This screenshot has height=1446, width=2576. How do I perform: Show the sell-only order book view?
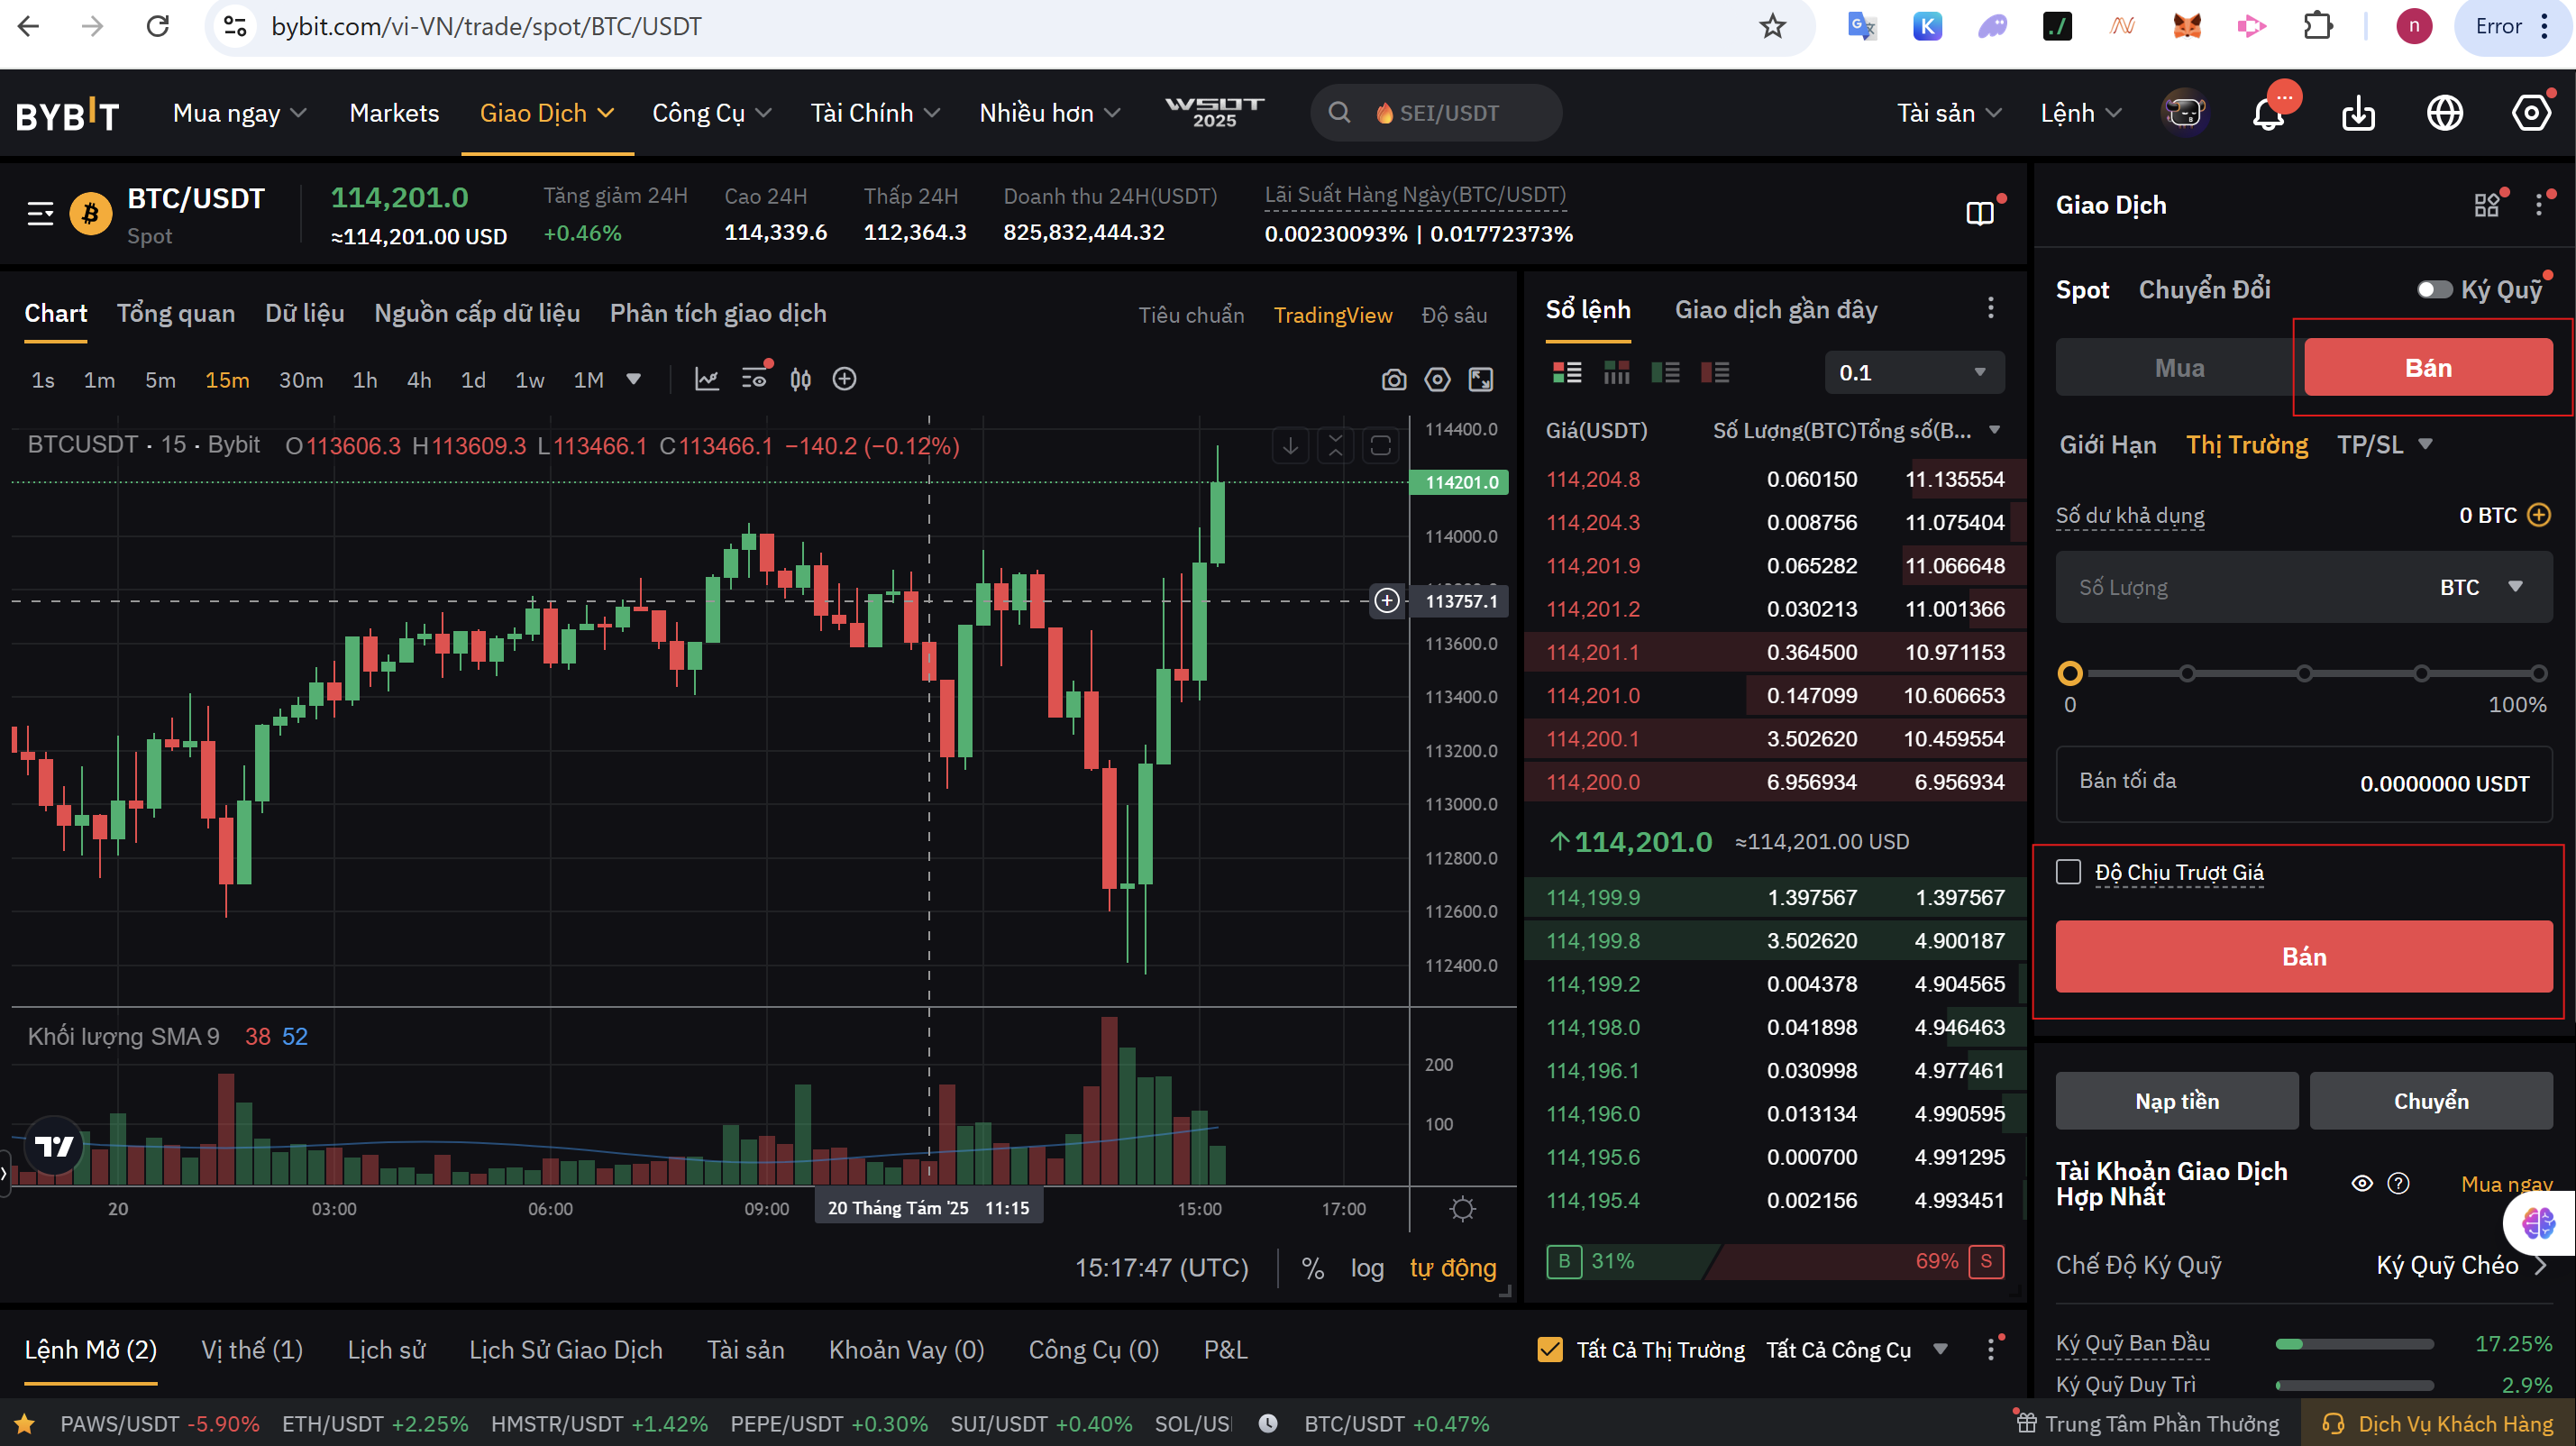pos(1714,373)
